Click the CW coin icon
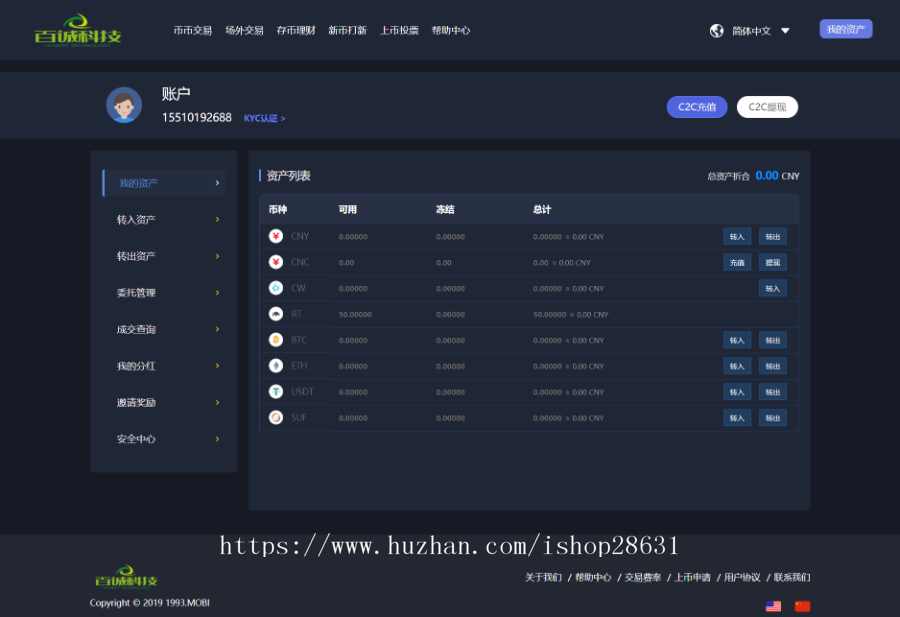Viewport: 900px width, 617px height. [276, 288]
